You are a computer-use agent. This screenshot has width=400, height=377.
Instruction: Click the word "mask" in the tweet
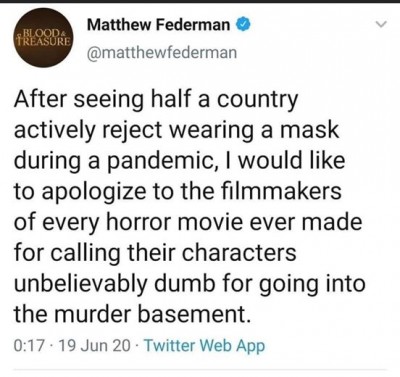(309, 130)
